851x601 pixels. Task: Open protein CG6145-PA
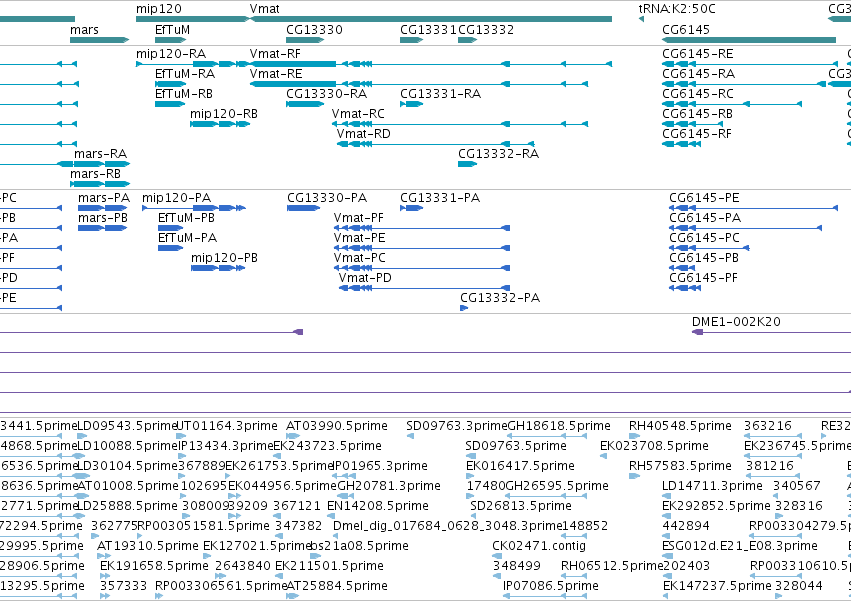tap(705, 218)
